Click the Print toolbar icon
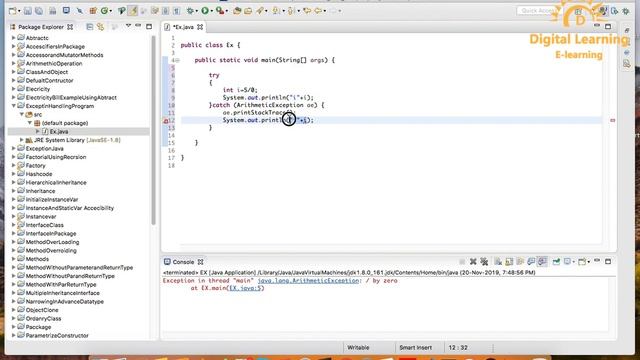 click(53, 11)
